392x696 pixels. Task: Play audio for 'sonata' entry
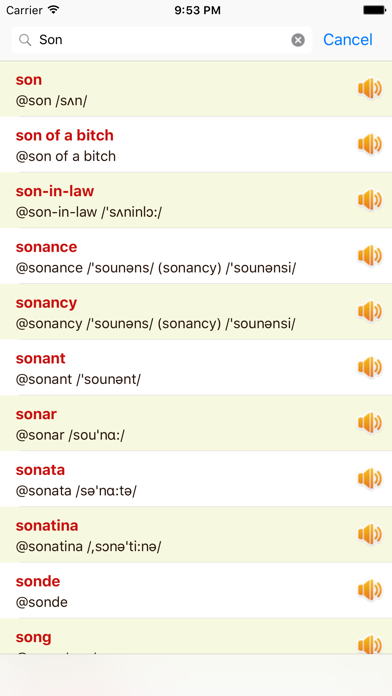coord(370,478)
